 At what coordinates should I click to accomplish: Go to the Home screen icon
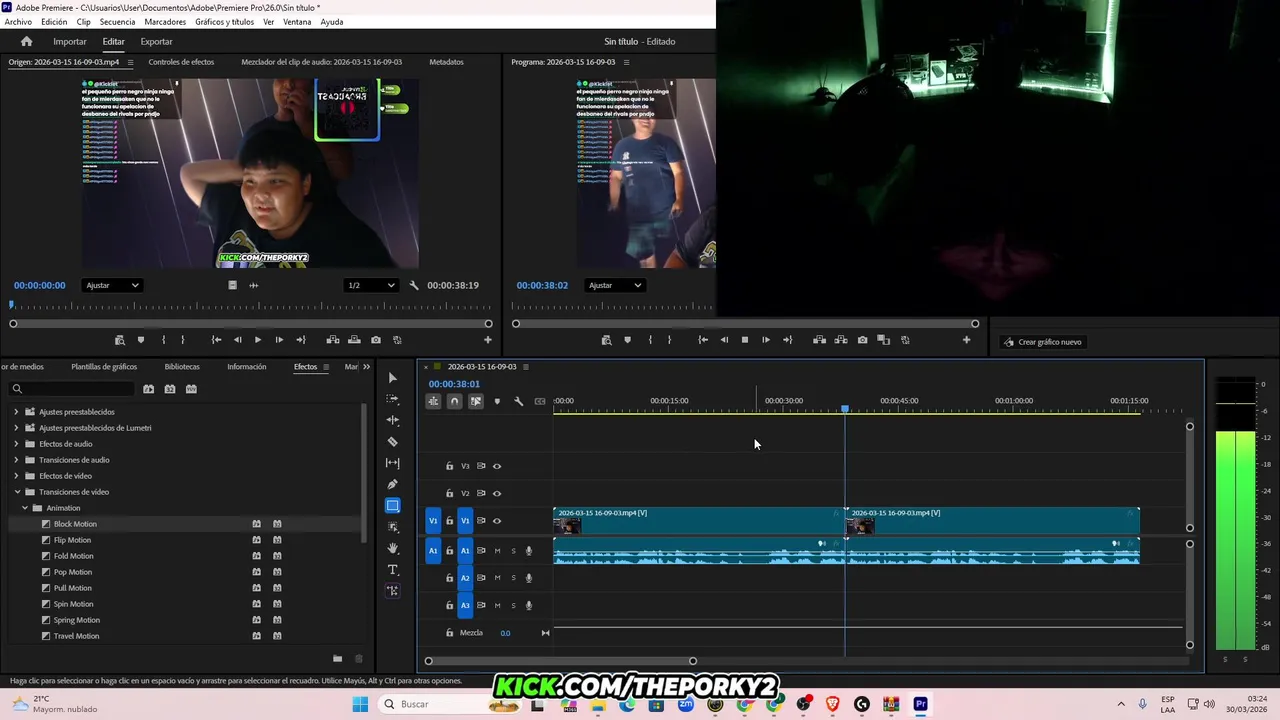[27, 41]
